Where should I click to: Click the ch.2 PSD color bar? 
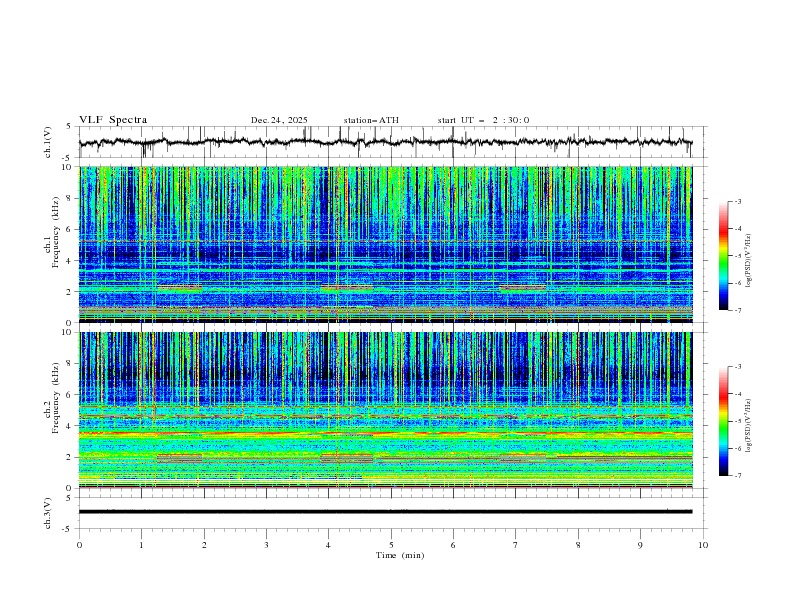pos(723,421)
